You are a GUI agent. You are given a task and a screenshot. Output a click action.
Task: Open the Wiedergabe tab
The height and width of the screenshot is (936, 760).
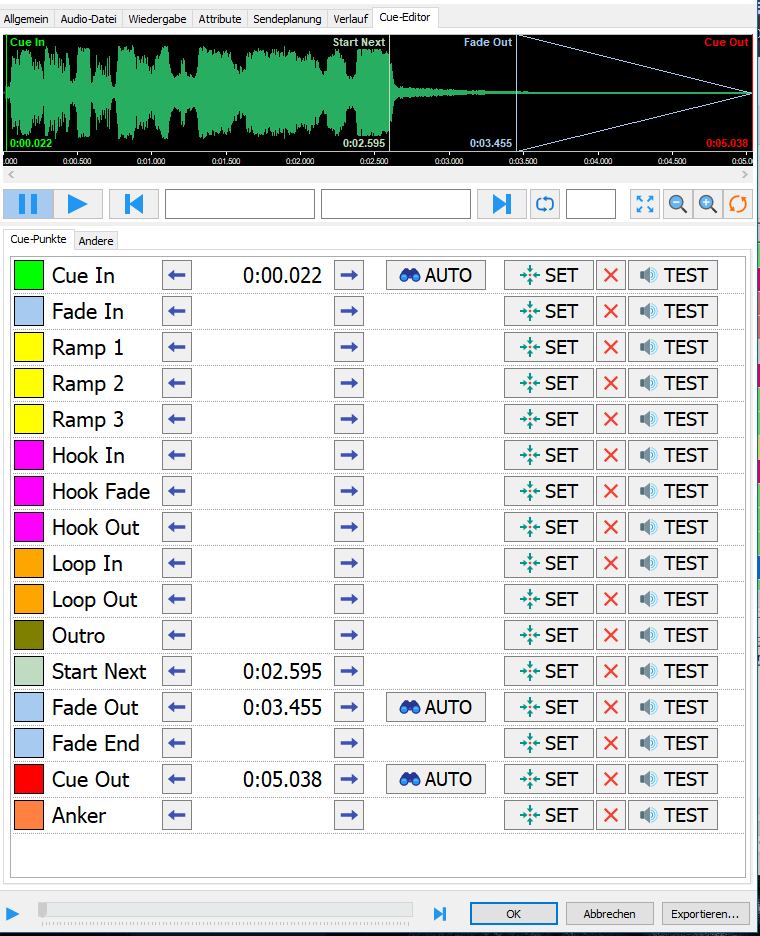[x=157, y=19]
